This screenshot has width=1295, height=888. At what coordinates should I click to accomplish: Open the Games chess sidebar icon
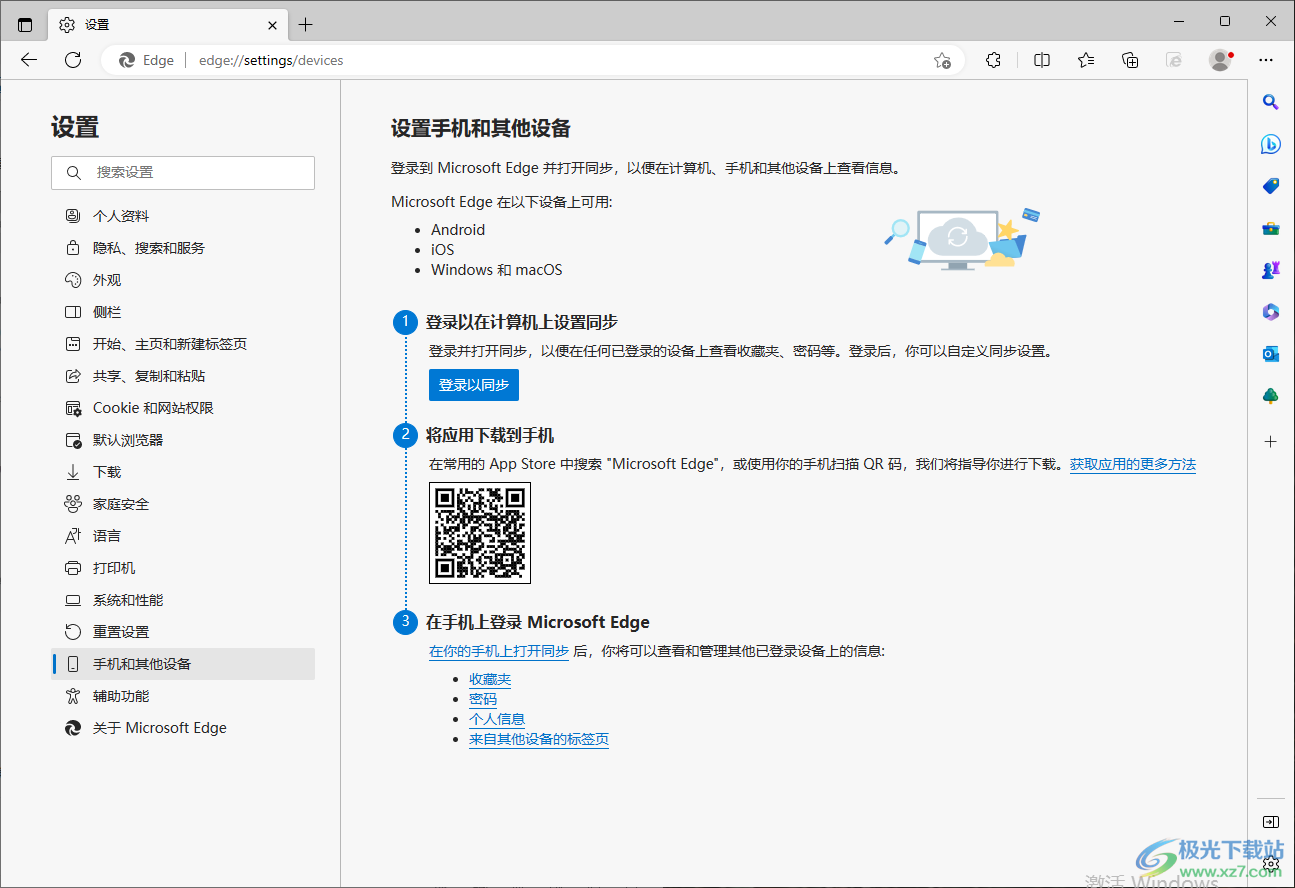coord(1271,270)
